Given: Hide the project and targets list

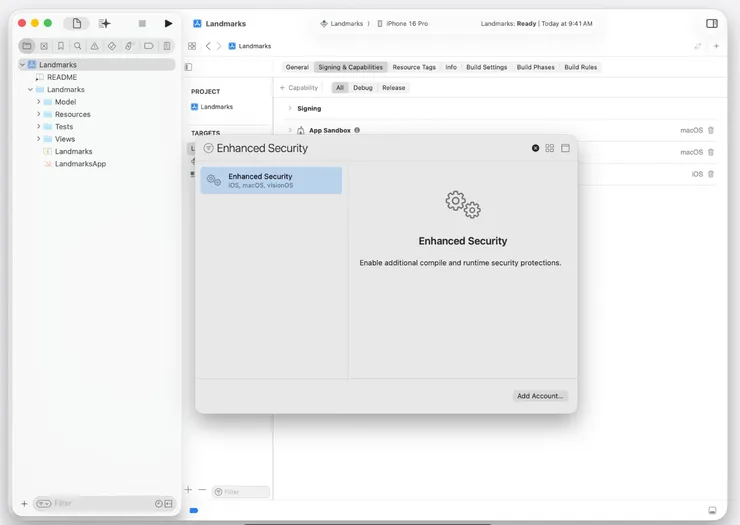Looking at the screenshot, I should pyautogui.click(x=189, y=67).
